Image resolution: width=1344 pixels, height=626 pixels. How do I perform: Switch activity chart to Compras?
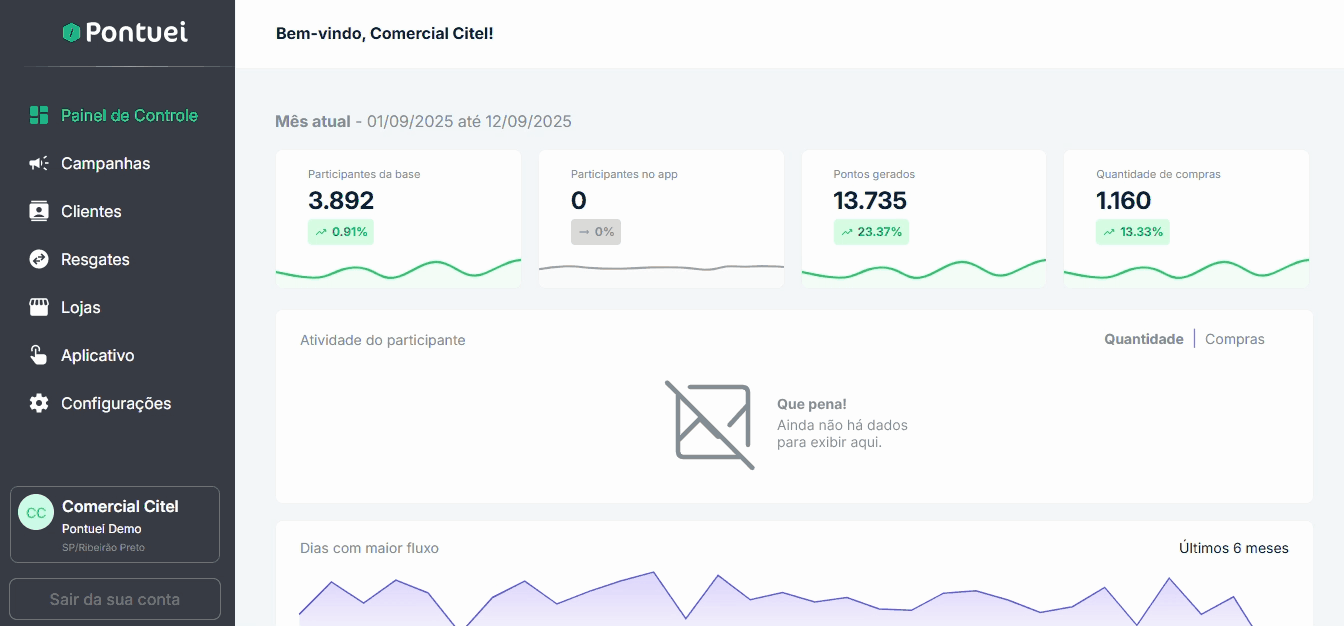pyautogui.click(x=1234, y=339)
